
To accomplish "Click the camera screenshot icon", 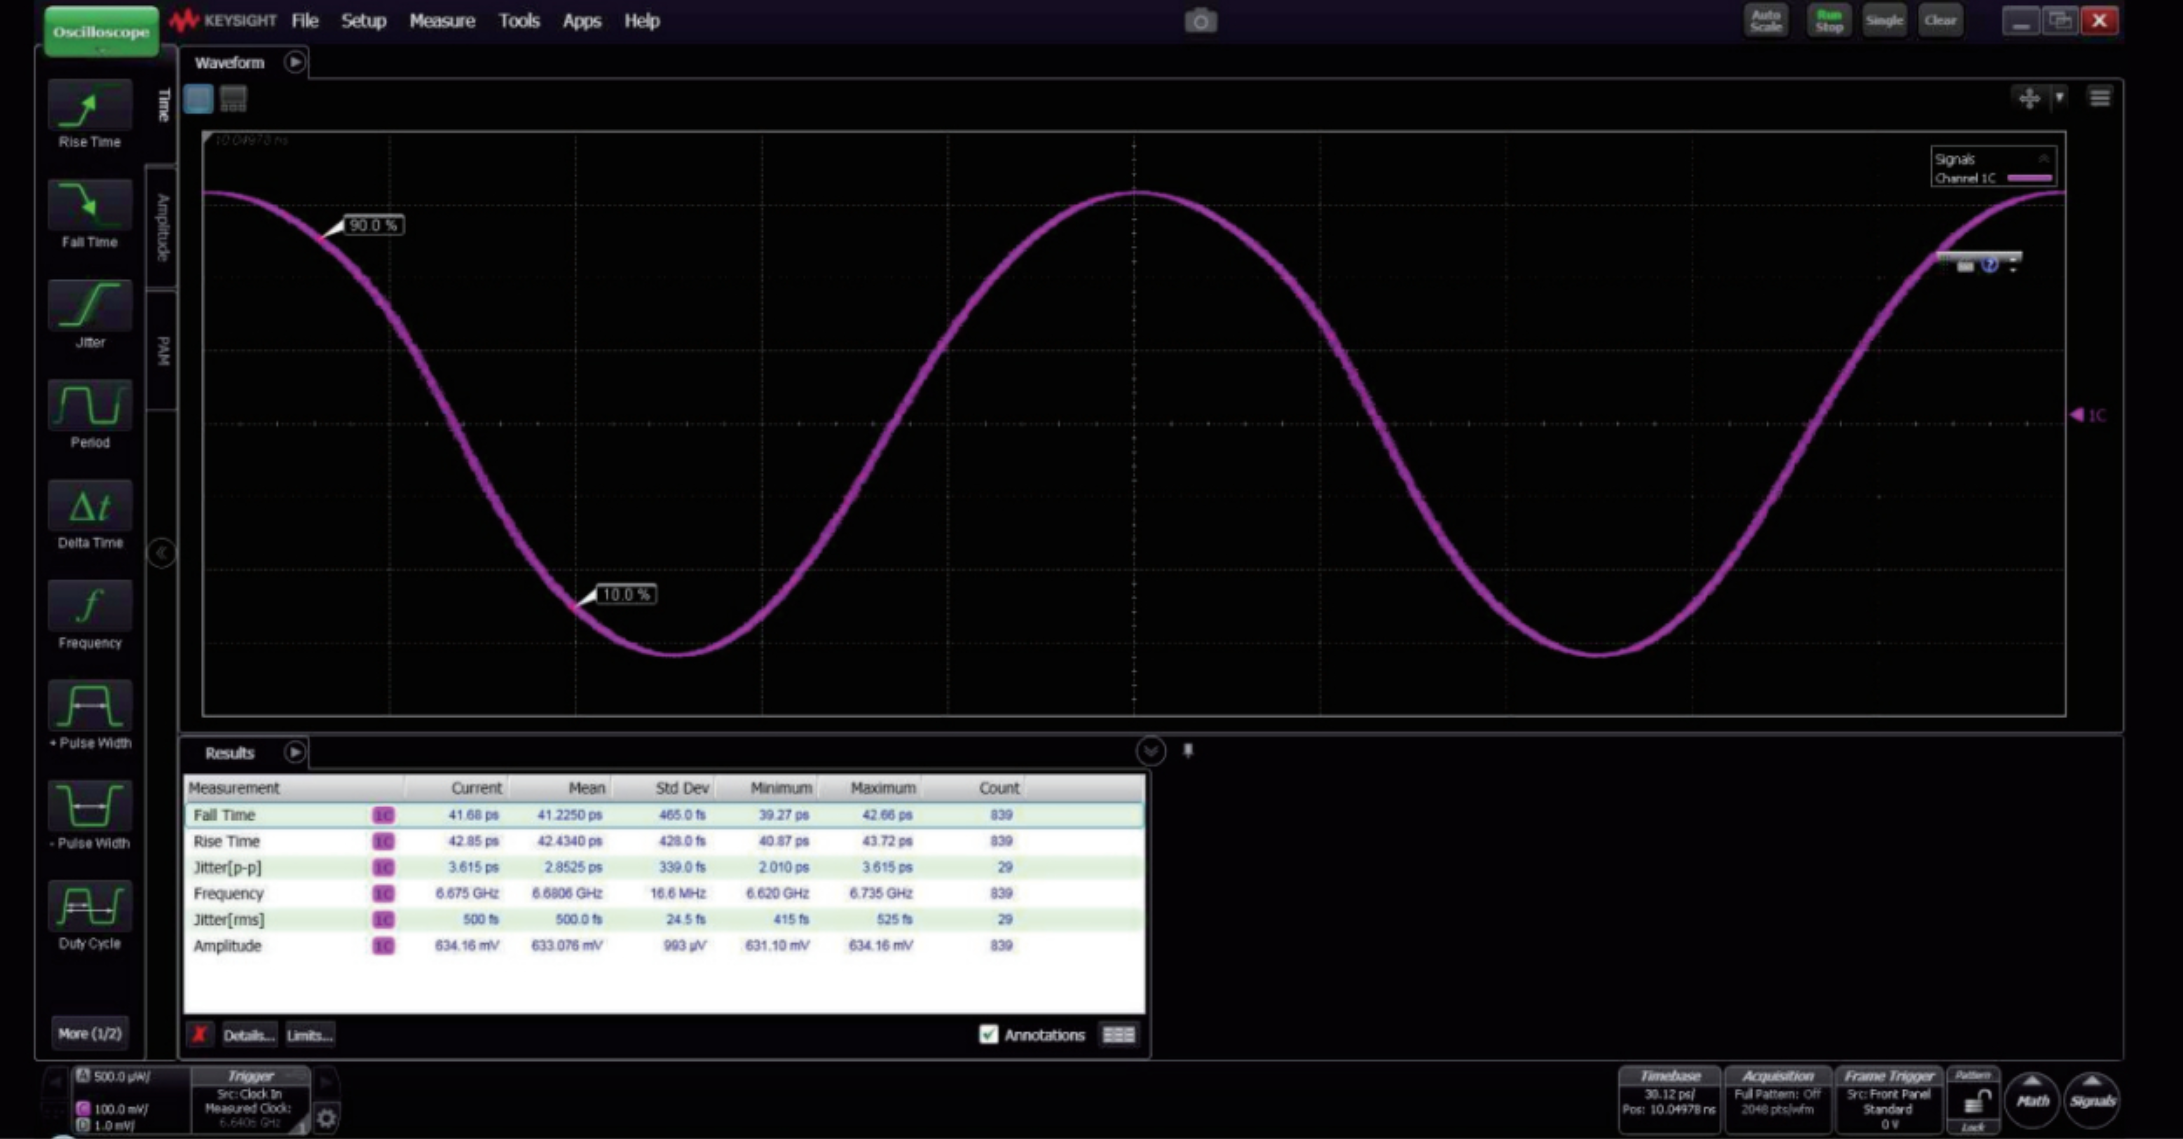I will 1200,21.
